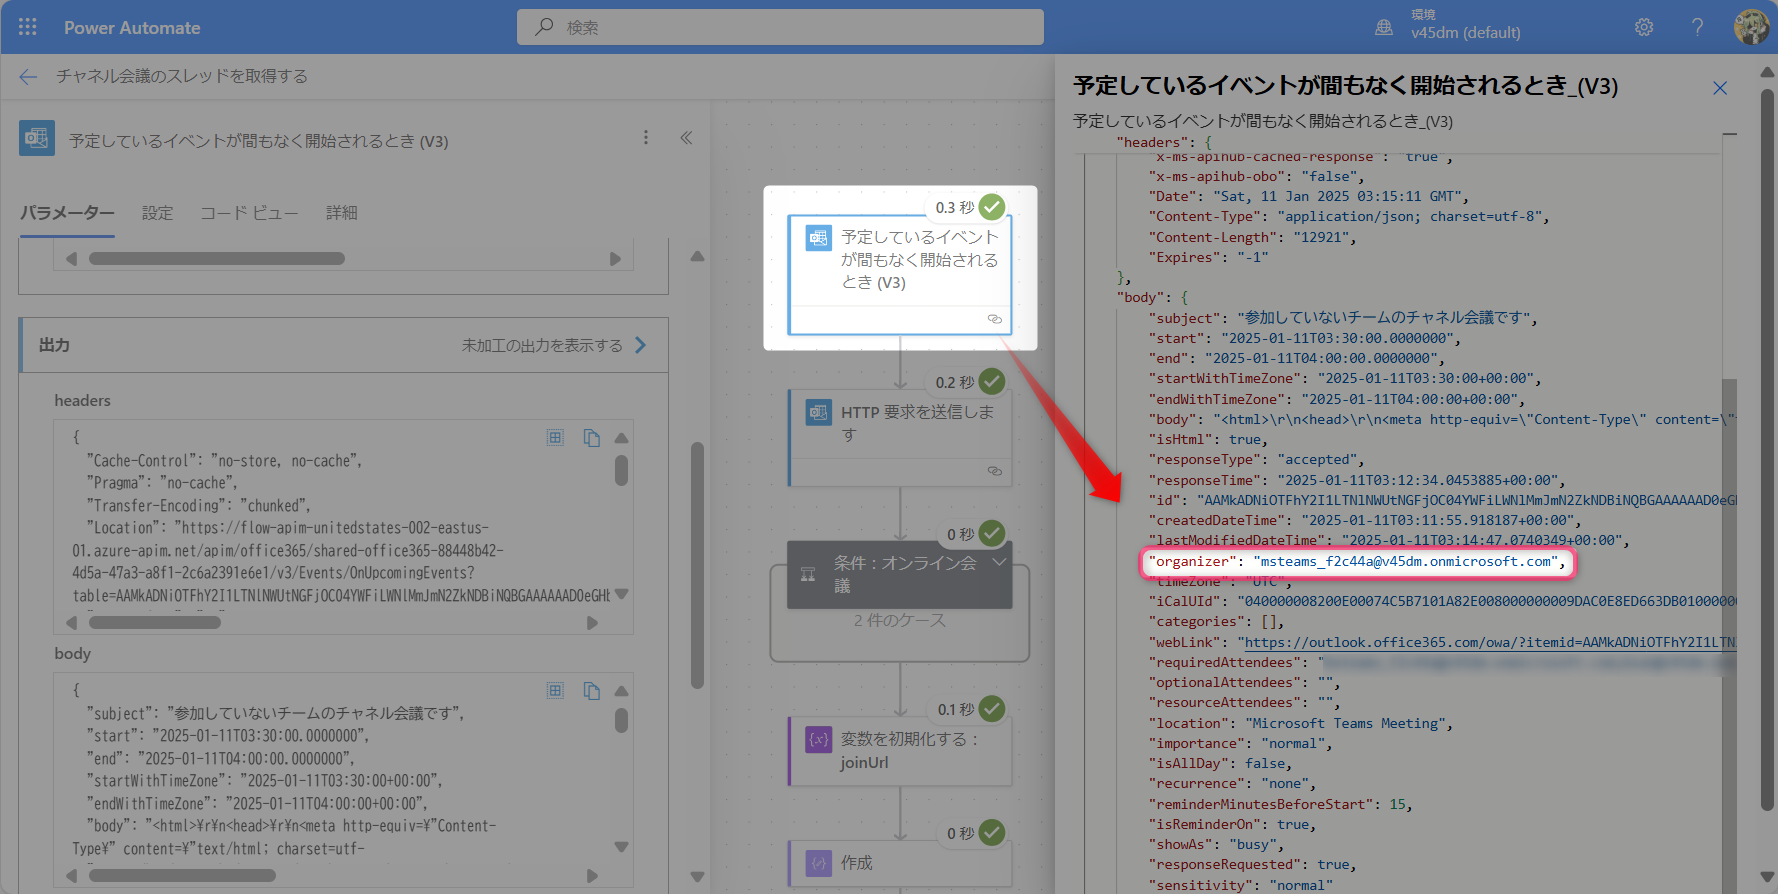
Task: Click the link icon on HTTP card
Action: point(995,471)
